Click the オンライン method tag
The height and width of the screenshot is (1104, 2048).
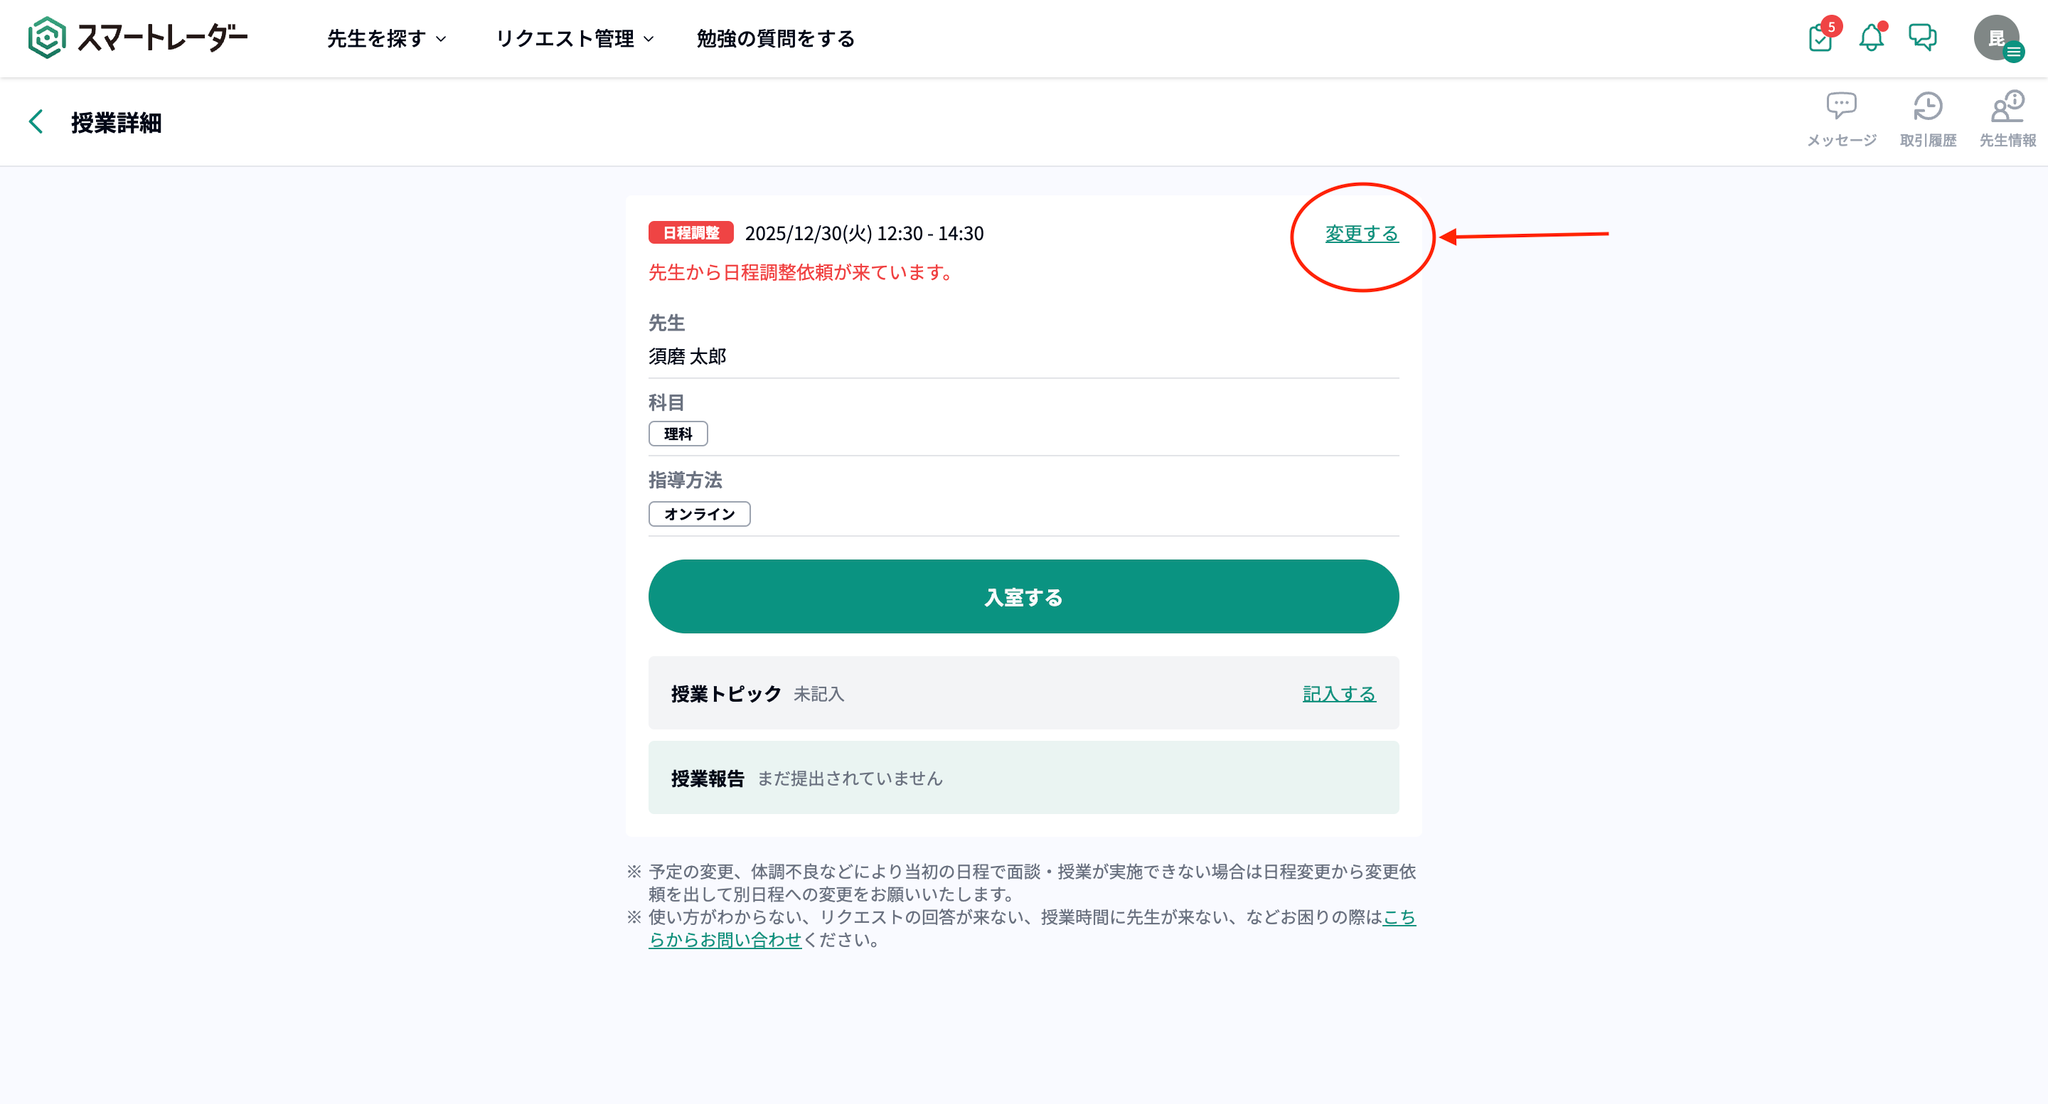[x=699, y=514]
